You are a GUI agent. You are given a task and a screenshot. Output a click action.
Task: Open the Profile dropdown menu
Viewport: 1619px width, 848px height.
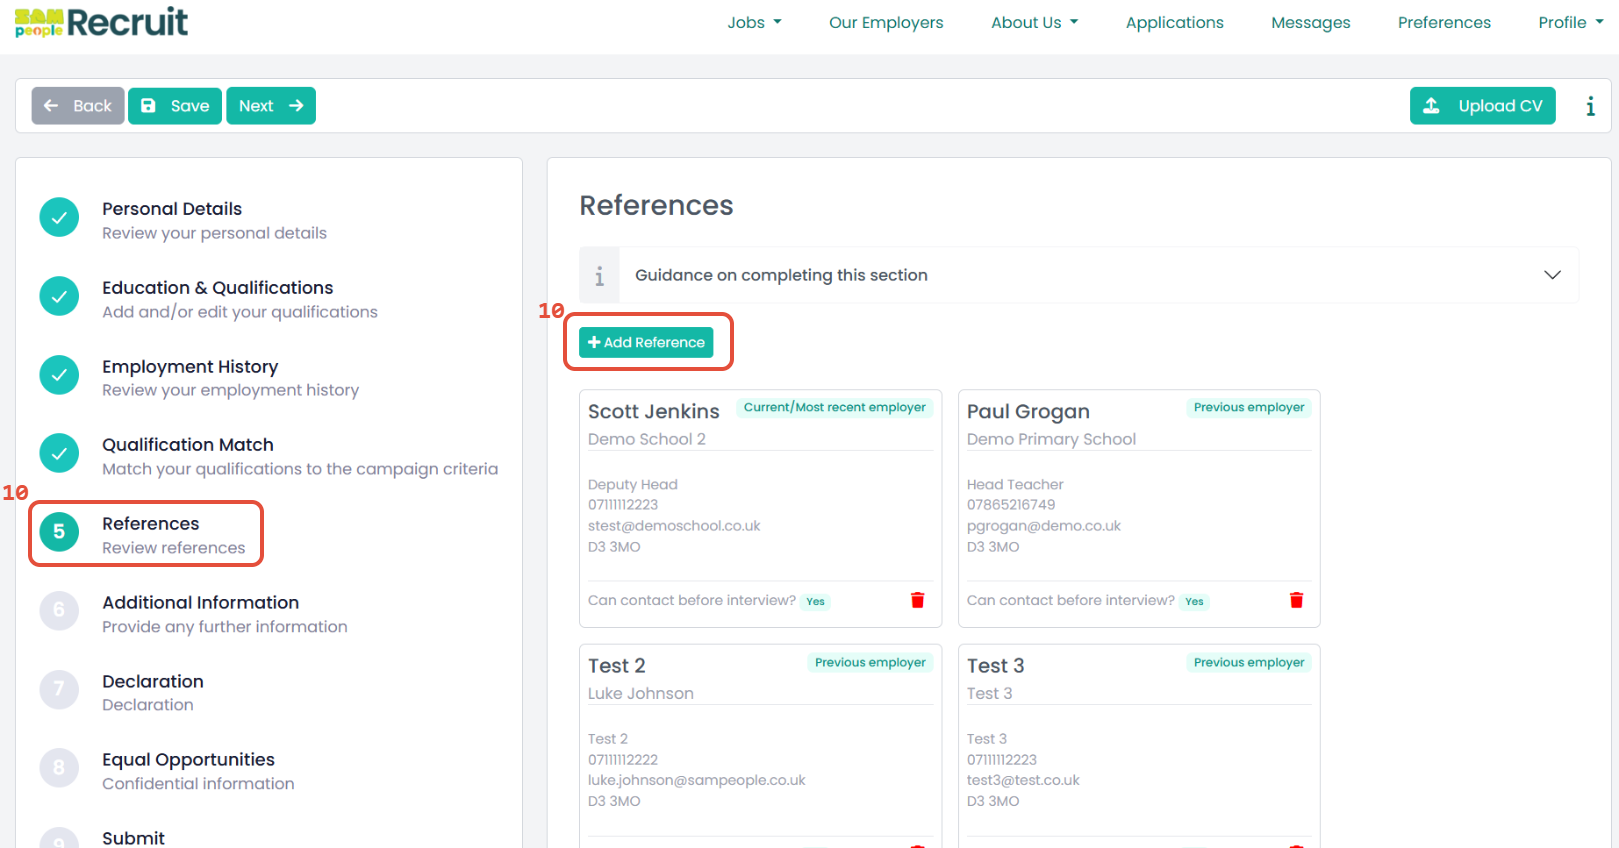click(x=1570, y=22)
